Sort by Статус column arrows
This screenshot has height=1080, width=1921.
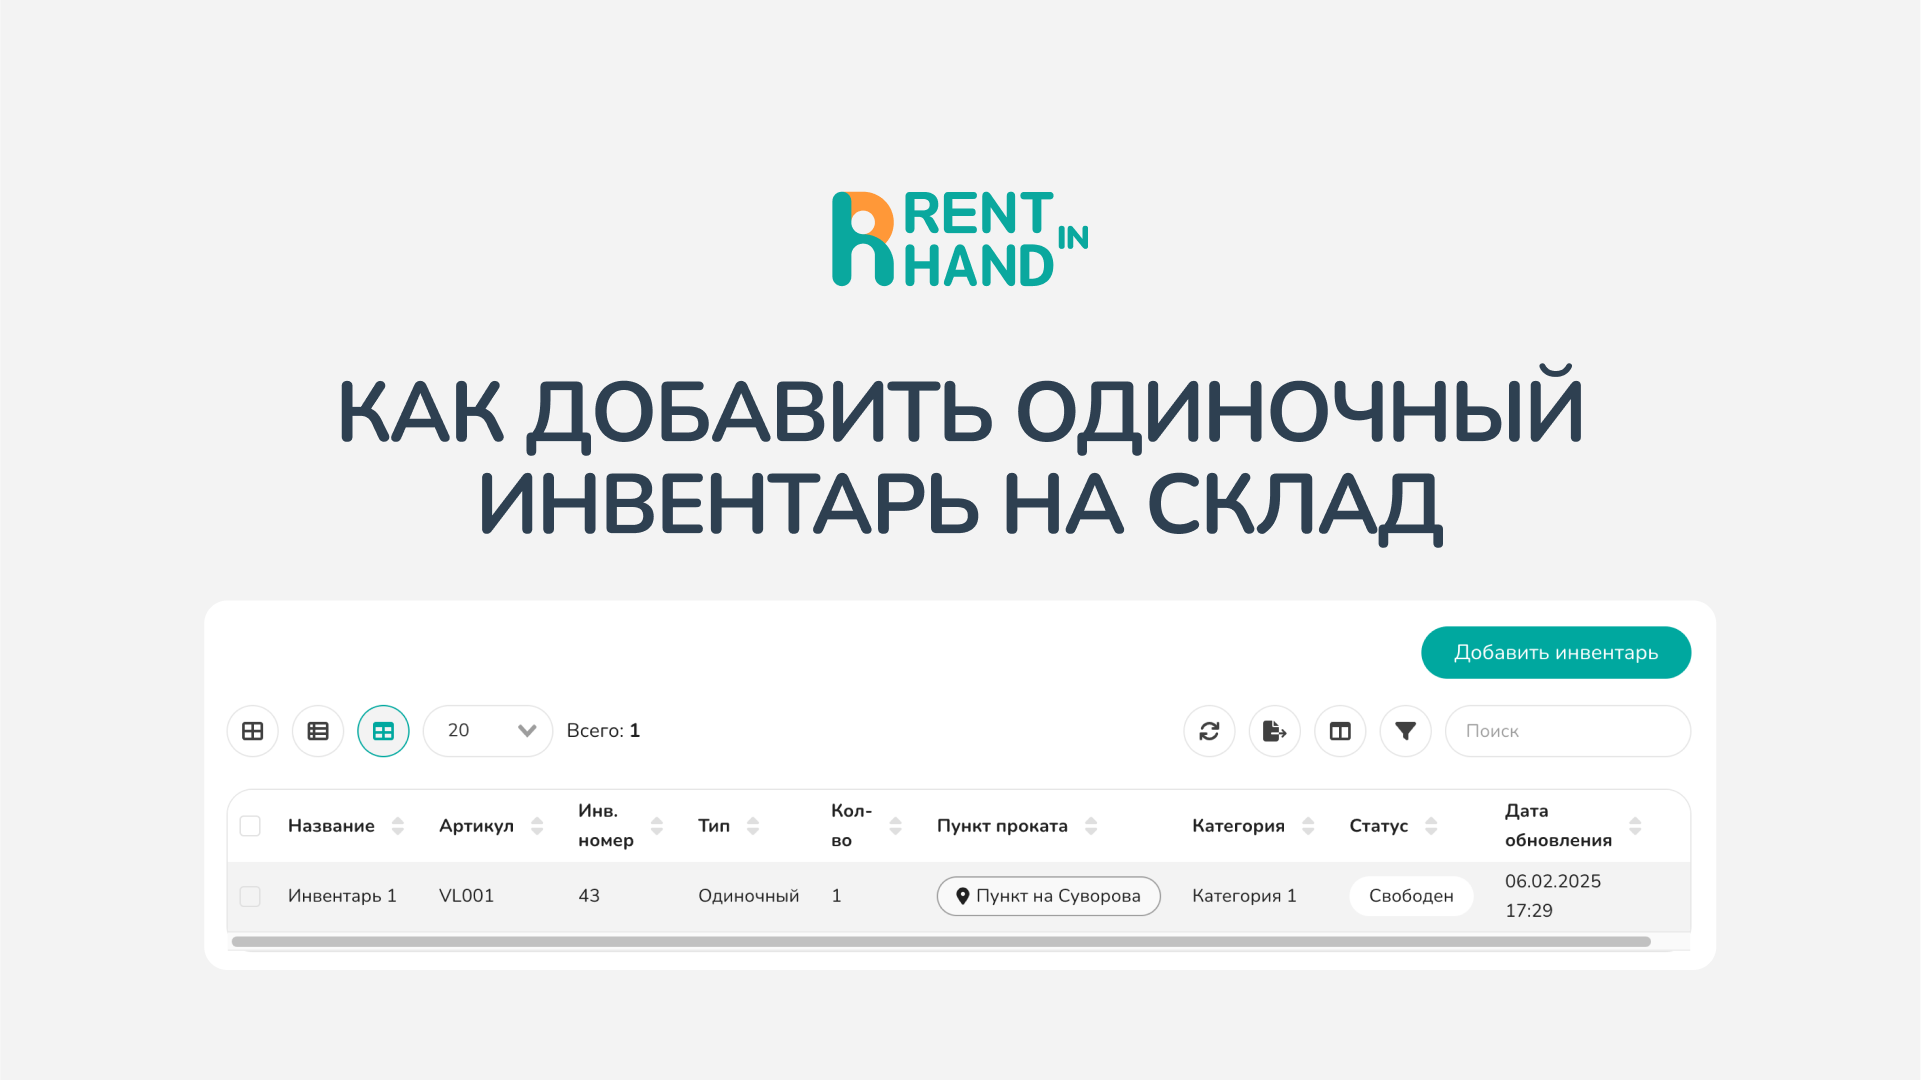click(x=1431, y=826)
